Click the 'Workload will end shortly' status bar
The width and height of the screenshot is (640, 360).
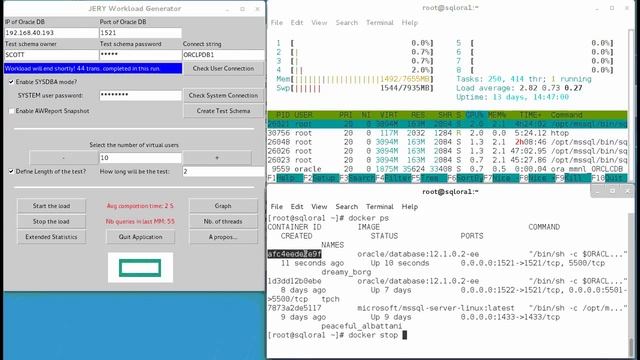(x=93, y=69)
